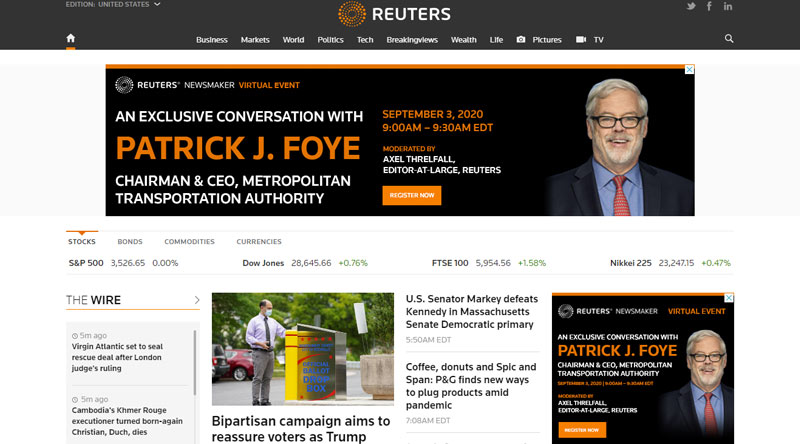This screenshot has height=444, width=800.
Task: Expand the Edition: United States dropdown
Action: [112, 4]
